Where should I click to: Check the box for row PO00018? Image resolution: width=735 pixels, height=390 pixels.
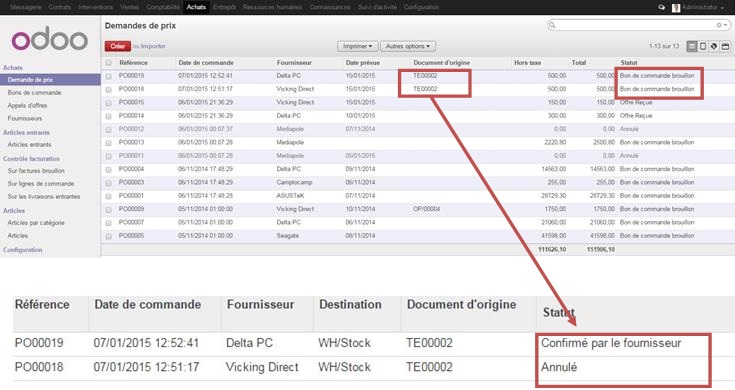coord(109,89)
